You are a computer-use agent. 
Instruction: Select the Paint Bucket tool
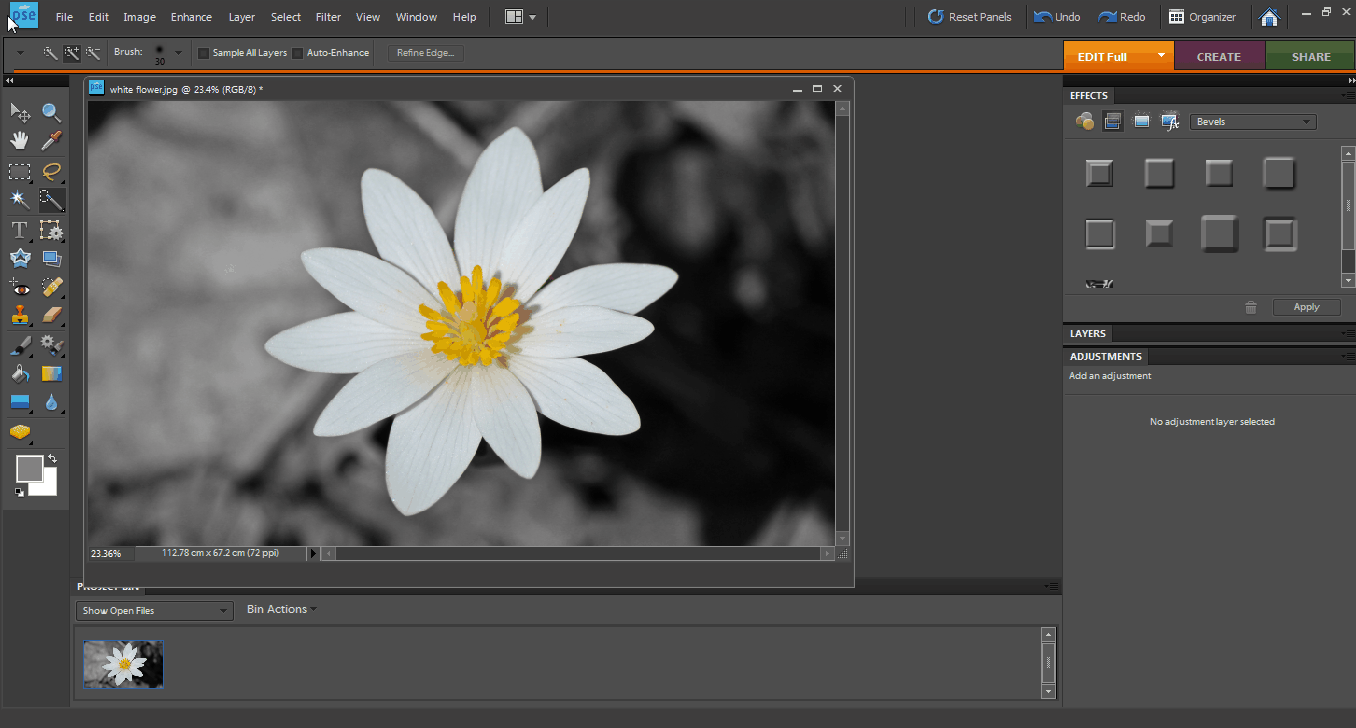pos(20,374)
